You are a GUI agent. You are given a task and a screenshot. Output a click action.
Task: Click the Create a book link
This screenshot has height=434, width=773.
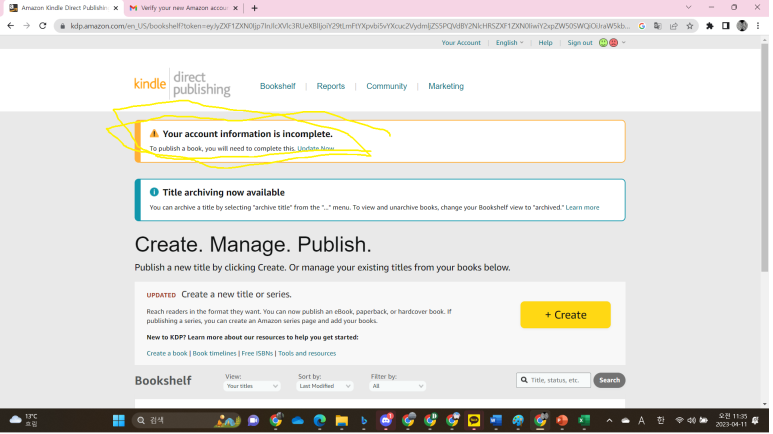167,354
